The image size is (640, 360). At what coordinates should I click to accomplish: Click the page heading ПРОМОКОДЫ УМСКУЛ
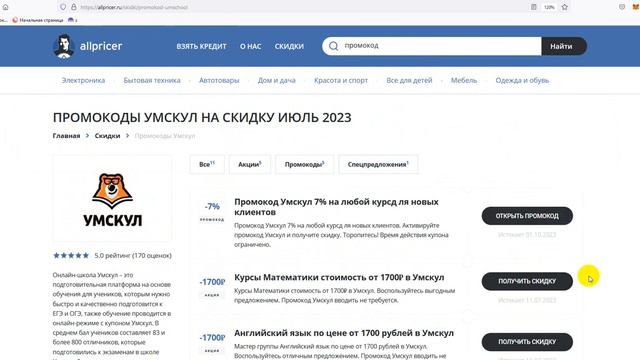(202, 118)
